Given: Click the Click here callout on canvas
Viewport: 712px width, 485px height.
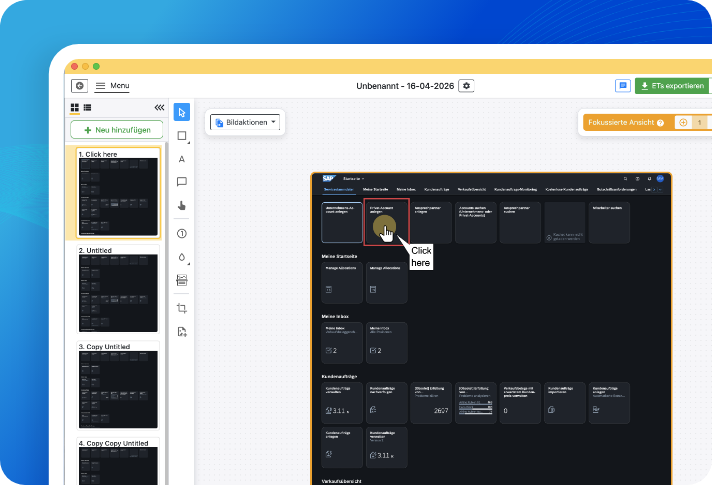Looking at the screenshot, I should click(x=421, y=257).
